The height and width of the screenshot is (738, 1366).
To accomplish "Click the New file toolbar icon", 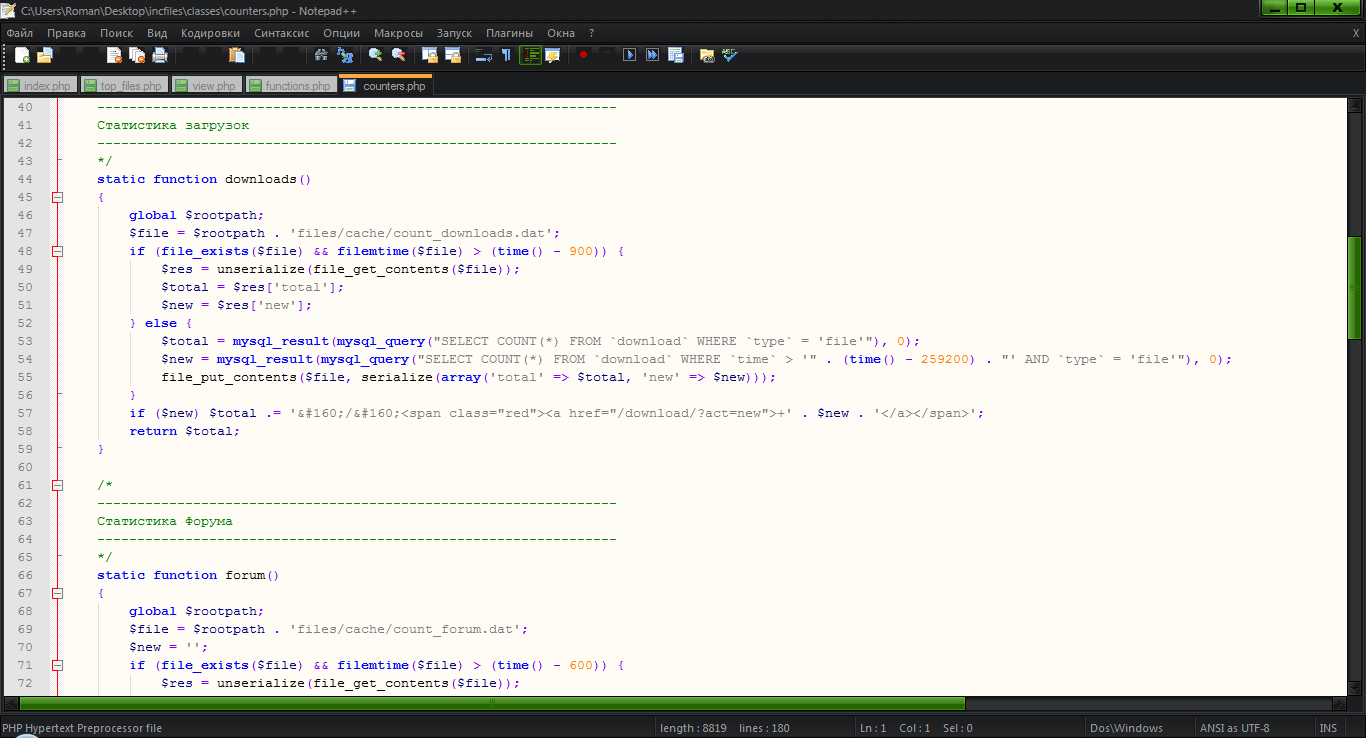I will 22,55.
